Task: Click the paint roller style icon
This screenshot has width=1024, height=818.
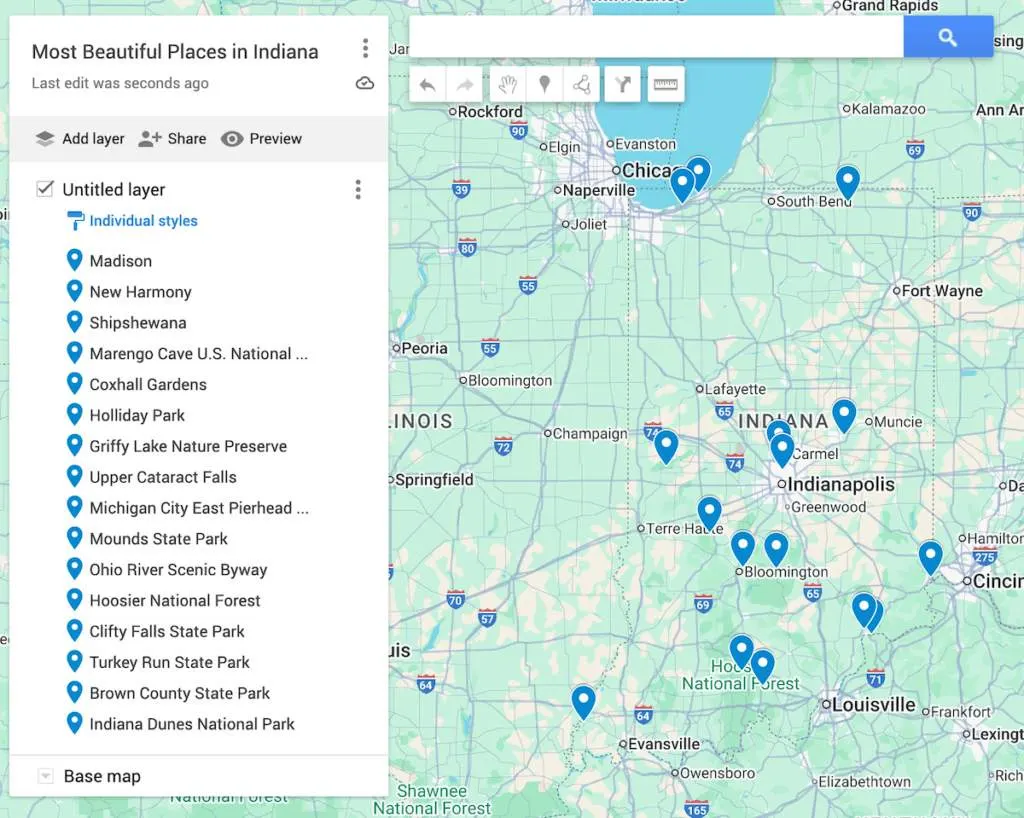Action: click(75, 221)
